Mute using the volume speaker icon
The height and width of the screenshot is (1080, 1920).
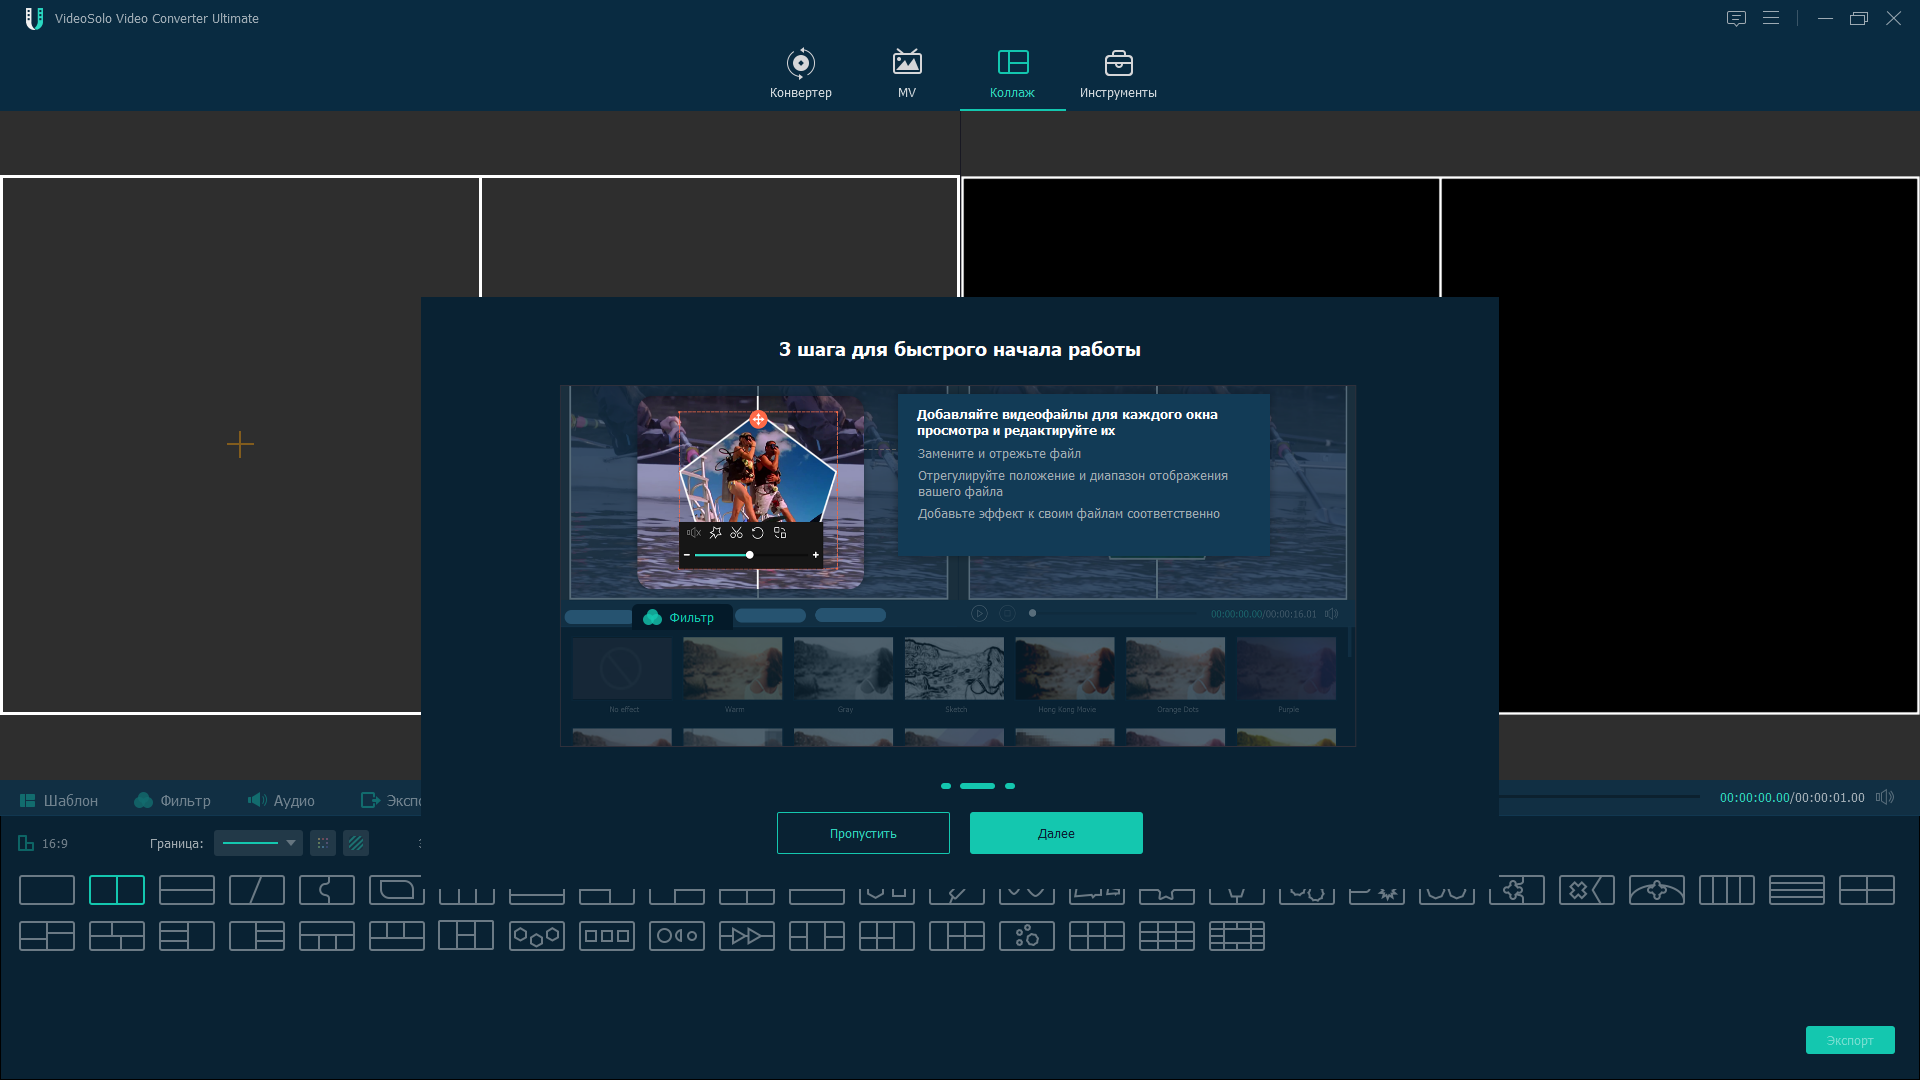tap(1885, 798)
